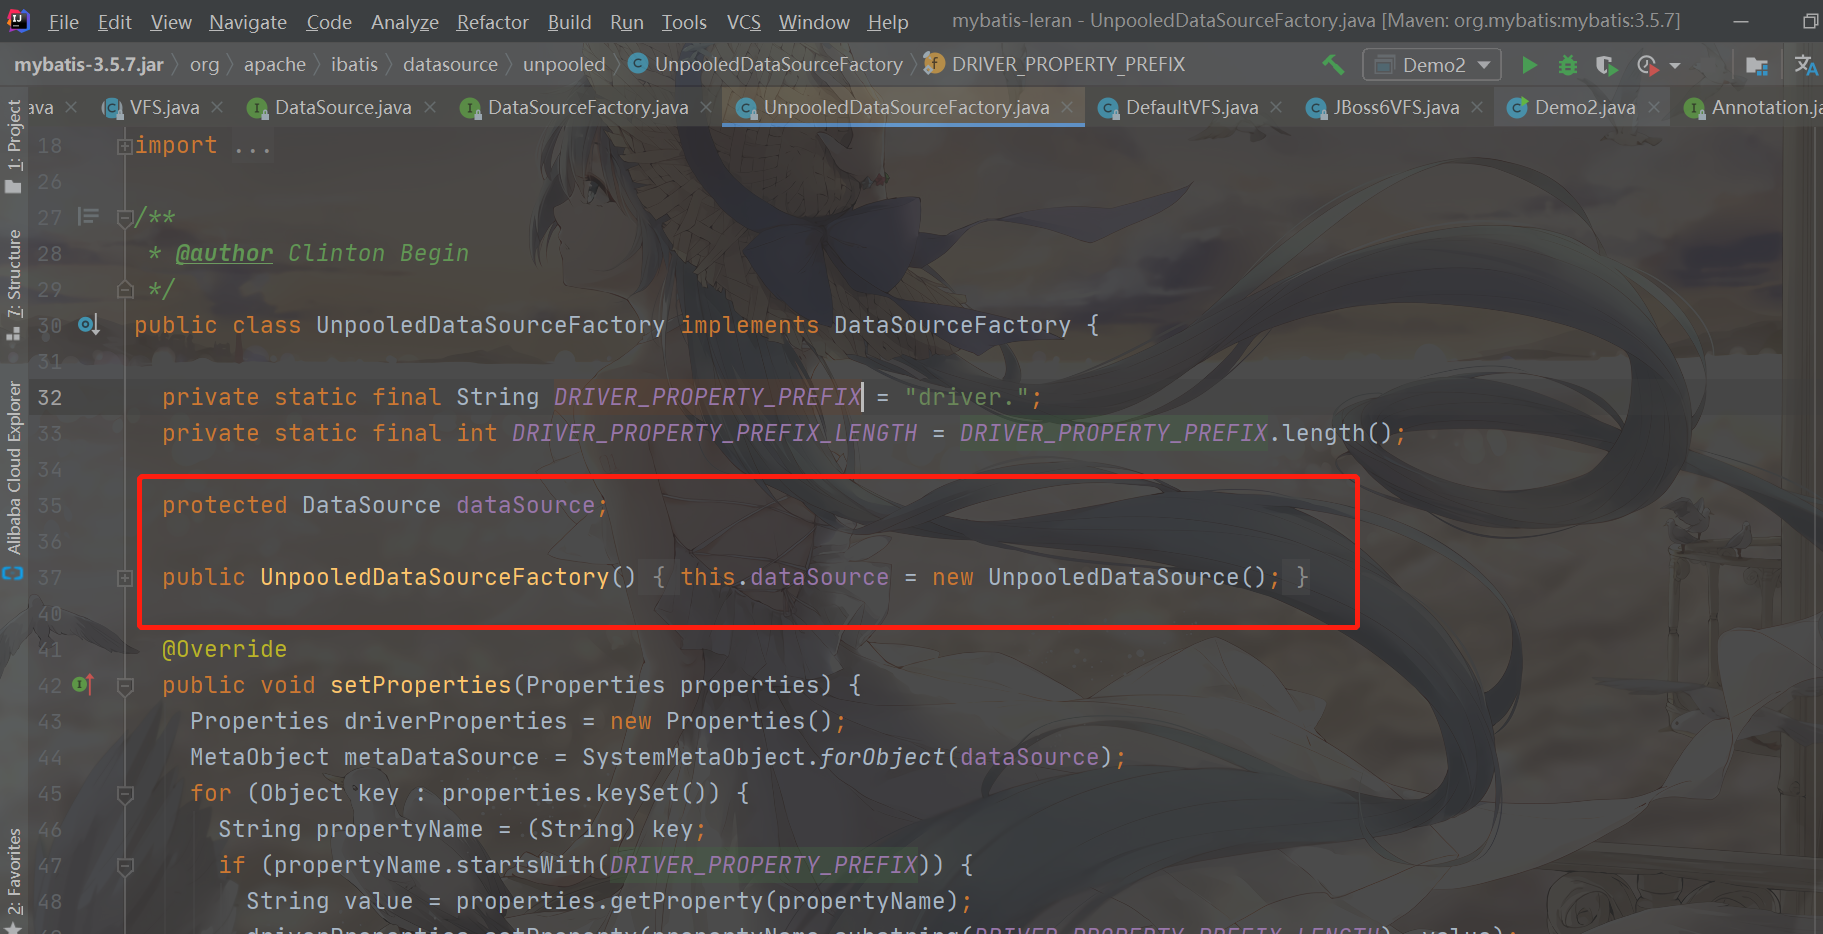1823x934 pixels.
Task: Switch to the DefaultVFS.java tab
Action: pos(1192,107)
